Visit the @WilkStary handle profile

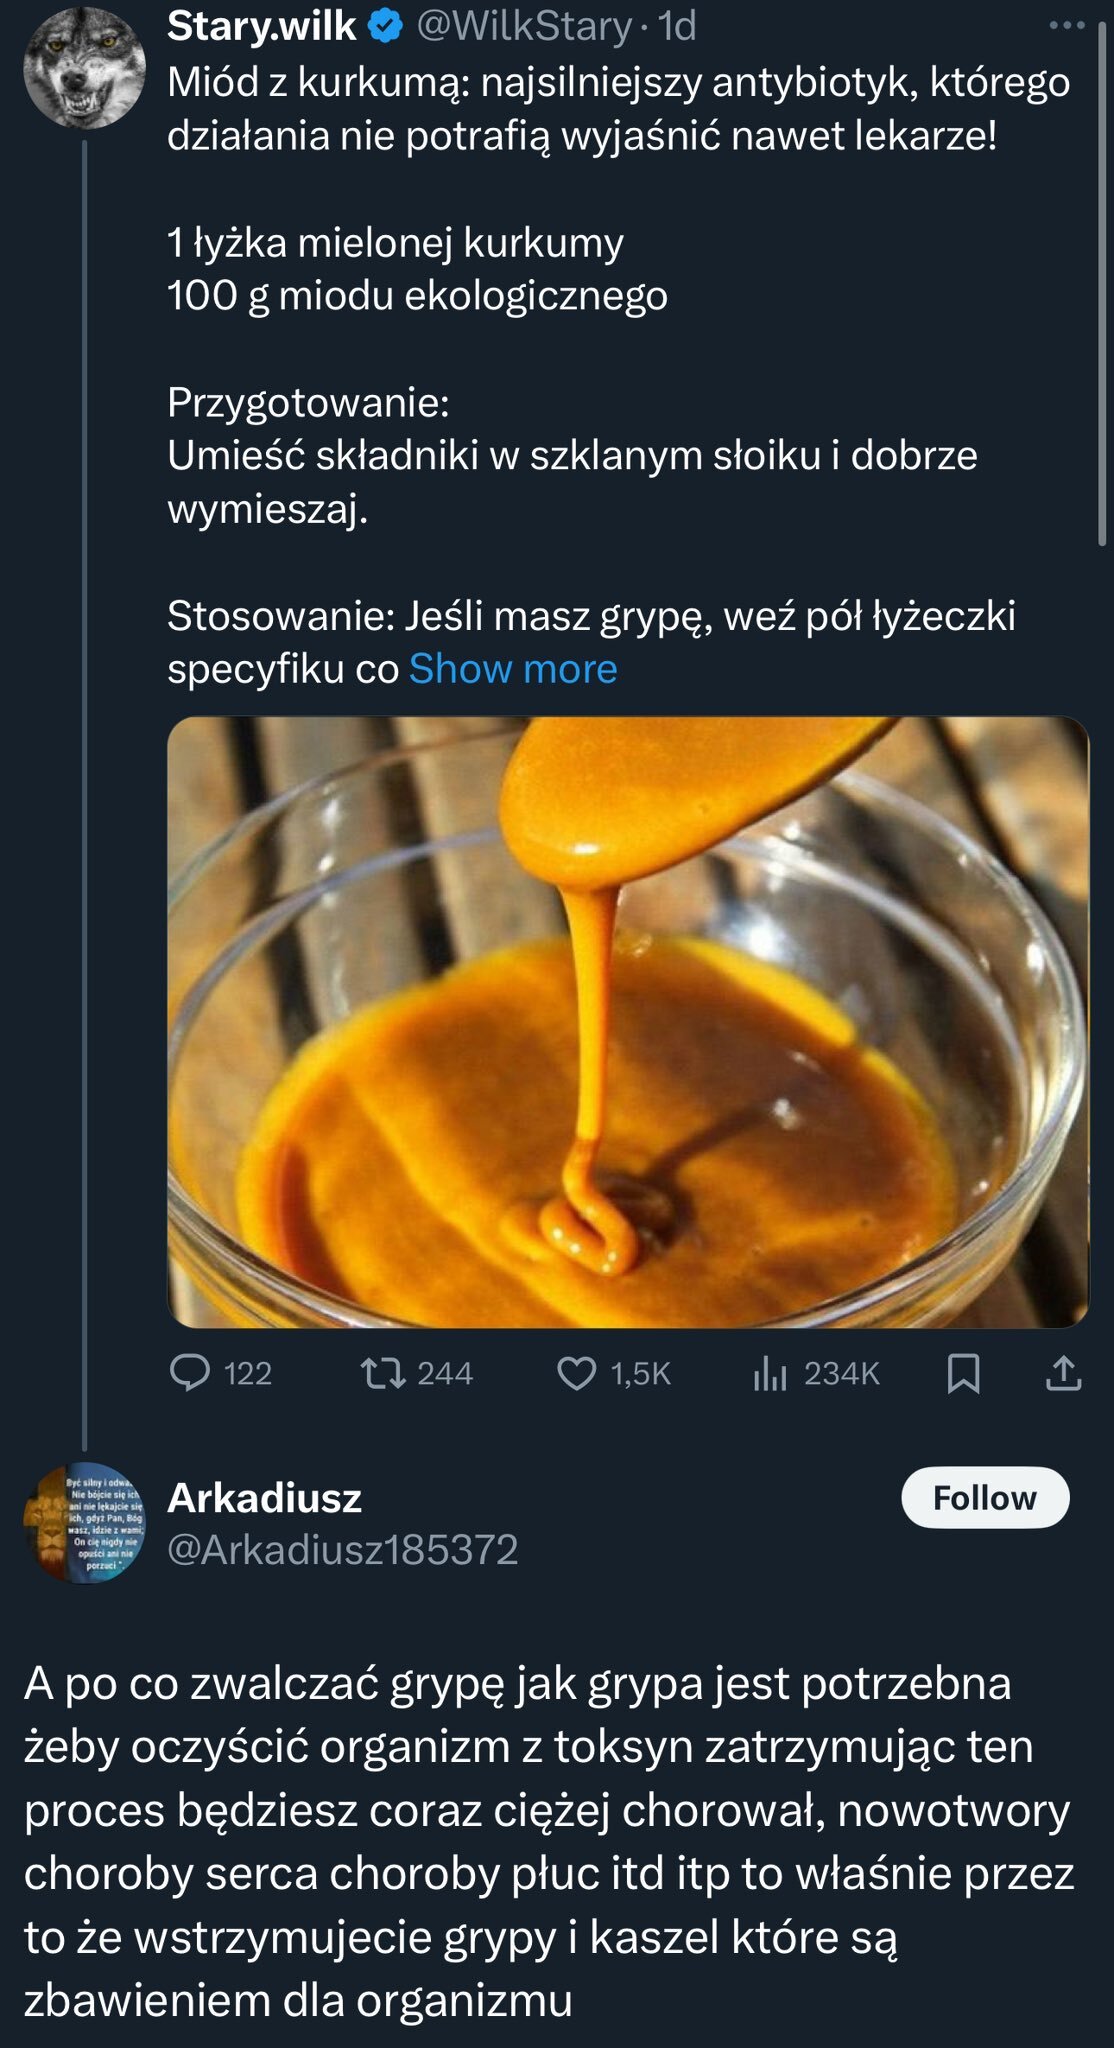[x=524, y=27]
